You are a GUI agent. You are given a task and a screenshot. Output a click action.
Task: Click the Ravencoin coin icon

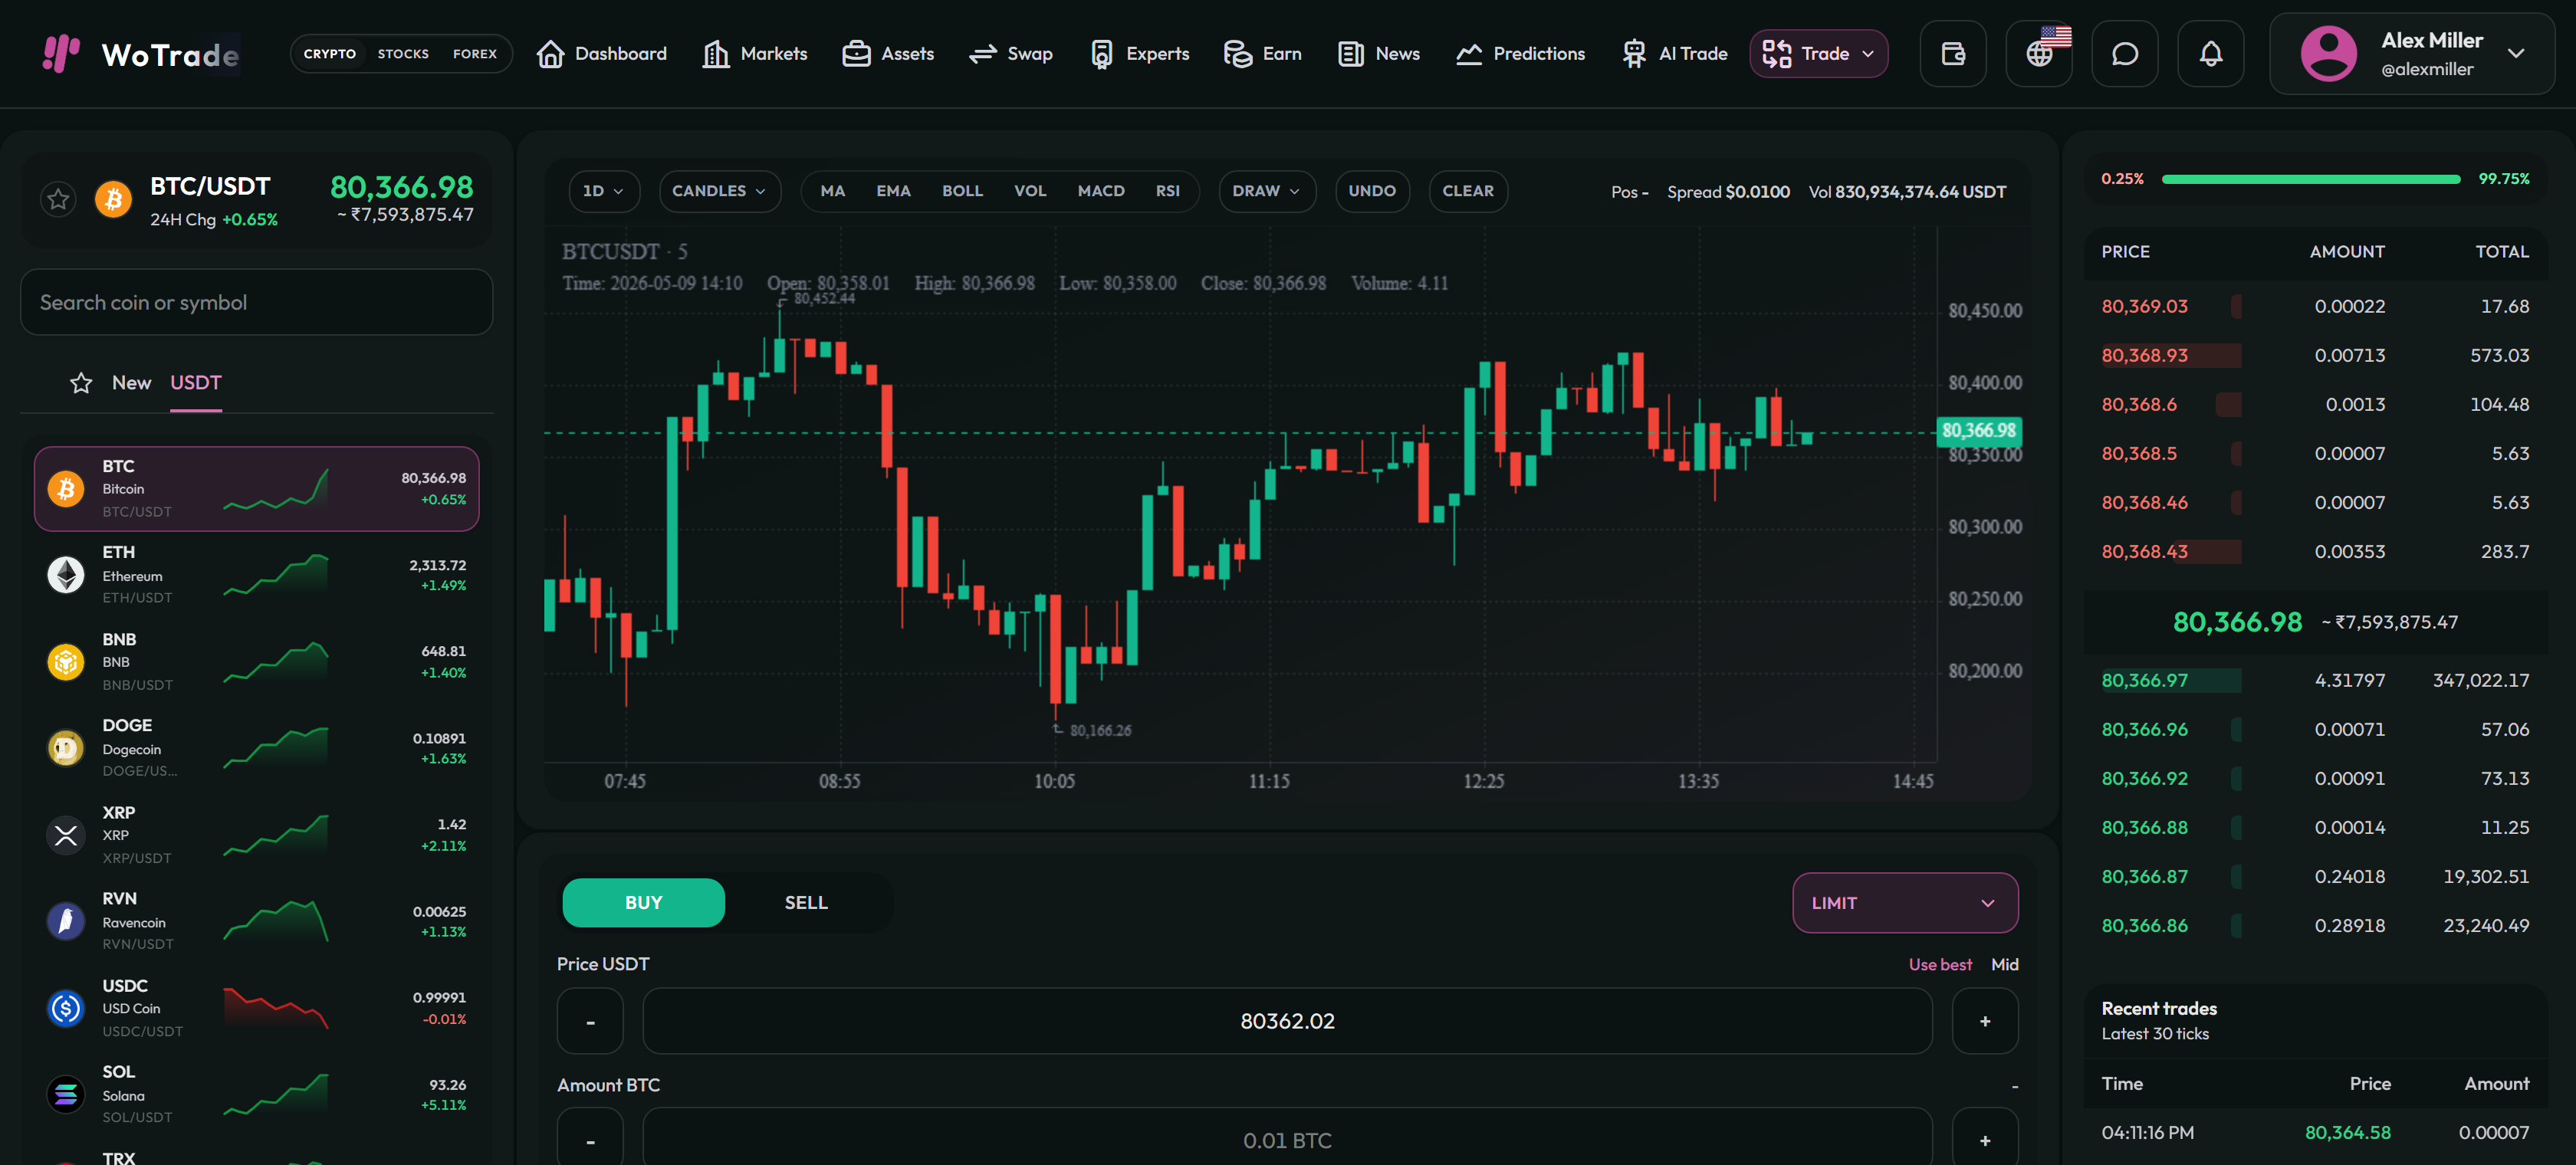66,921
